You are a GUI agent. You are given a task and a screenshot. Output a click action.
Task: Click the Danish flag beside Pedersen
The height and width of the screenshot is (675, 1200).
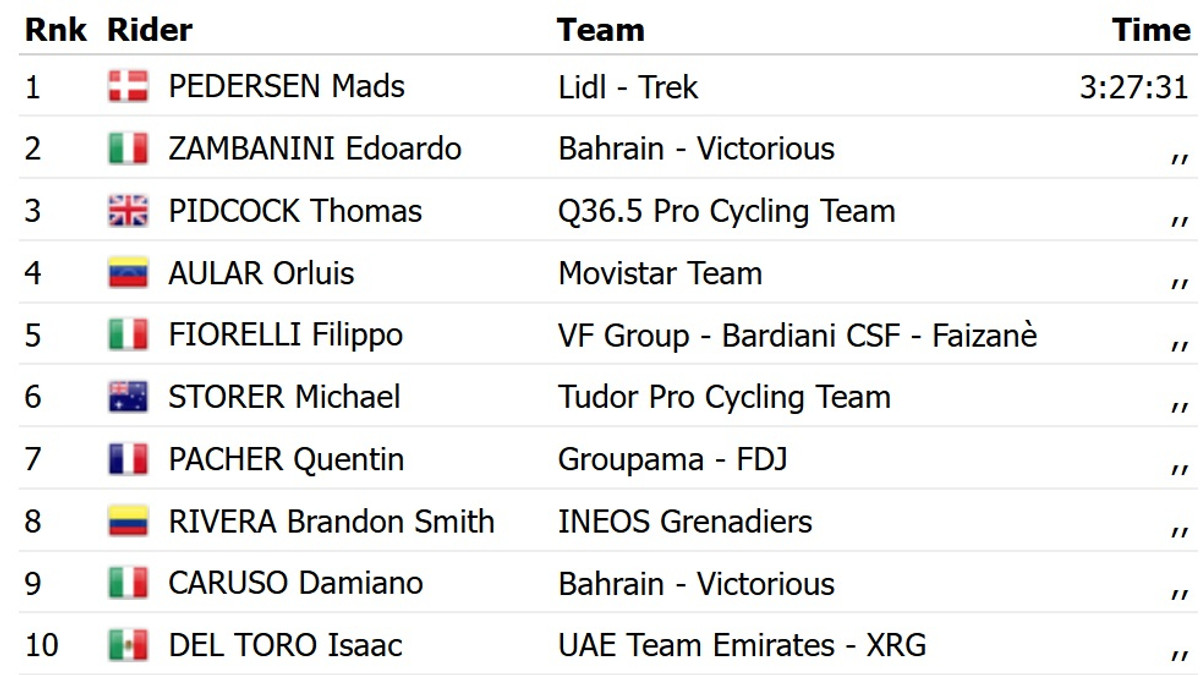pos(128,87)
